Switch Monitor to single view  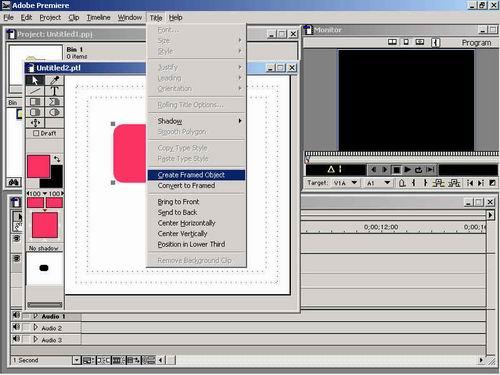click(x=406, y=42)
